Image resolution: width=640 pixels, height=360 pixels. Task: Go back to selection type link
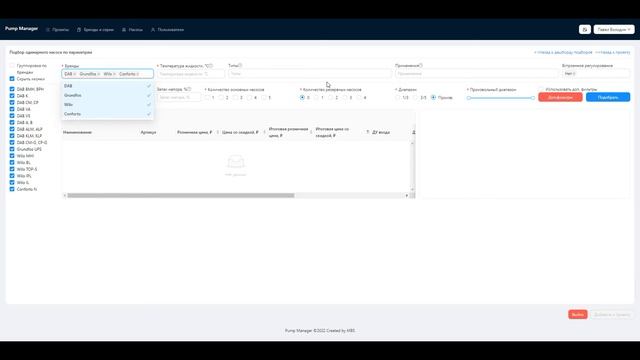[x=563, y=52]
